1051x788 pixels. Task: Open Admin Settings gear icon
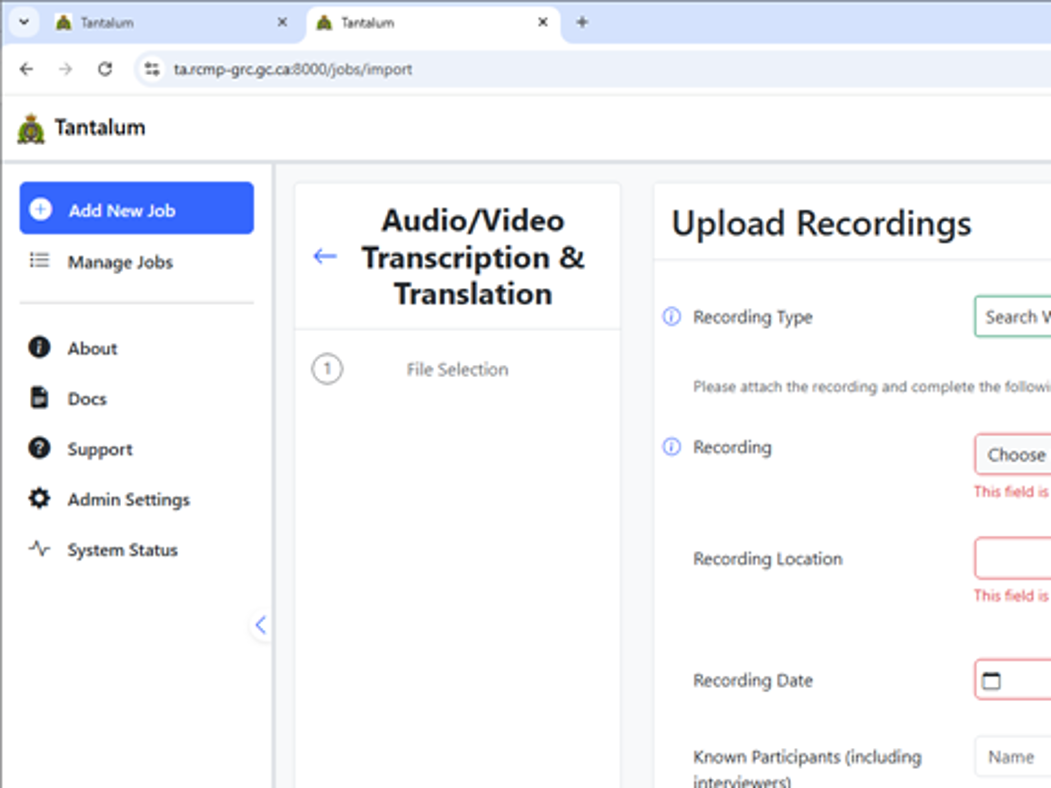39,498
